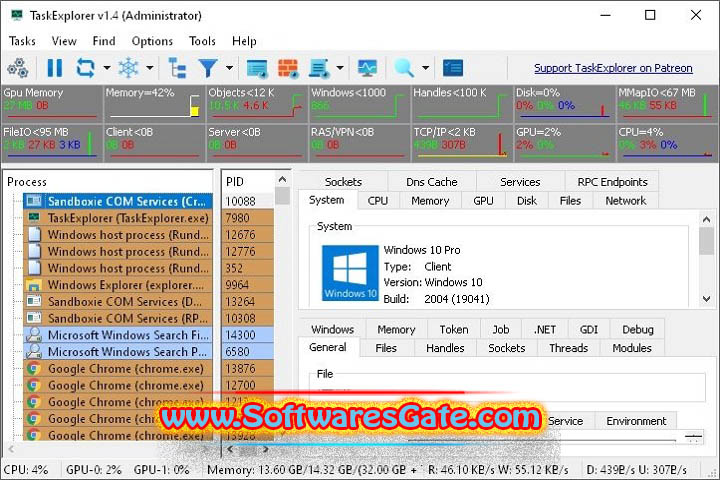This screenshot has width=720, height=480.
Task: Click the PID list scroll-up arrow
Action: (282, 179)
